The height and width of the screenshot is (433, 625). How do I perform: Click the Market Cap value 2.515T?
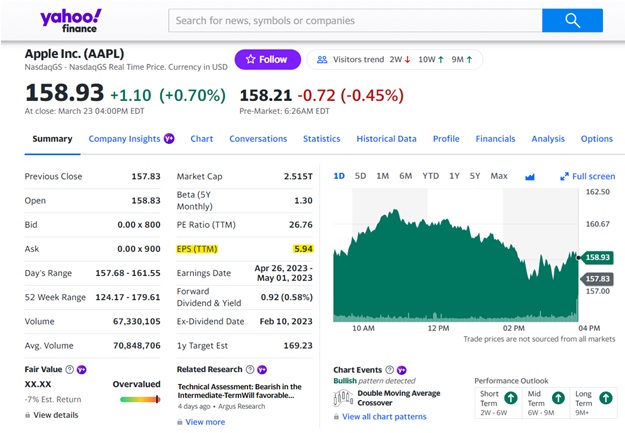coord(298,176)
